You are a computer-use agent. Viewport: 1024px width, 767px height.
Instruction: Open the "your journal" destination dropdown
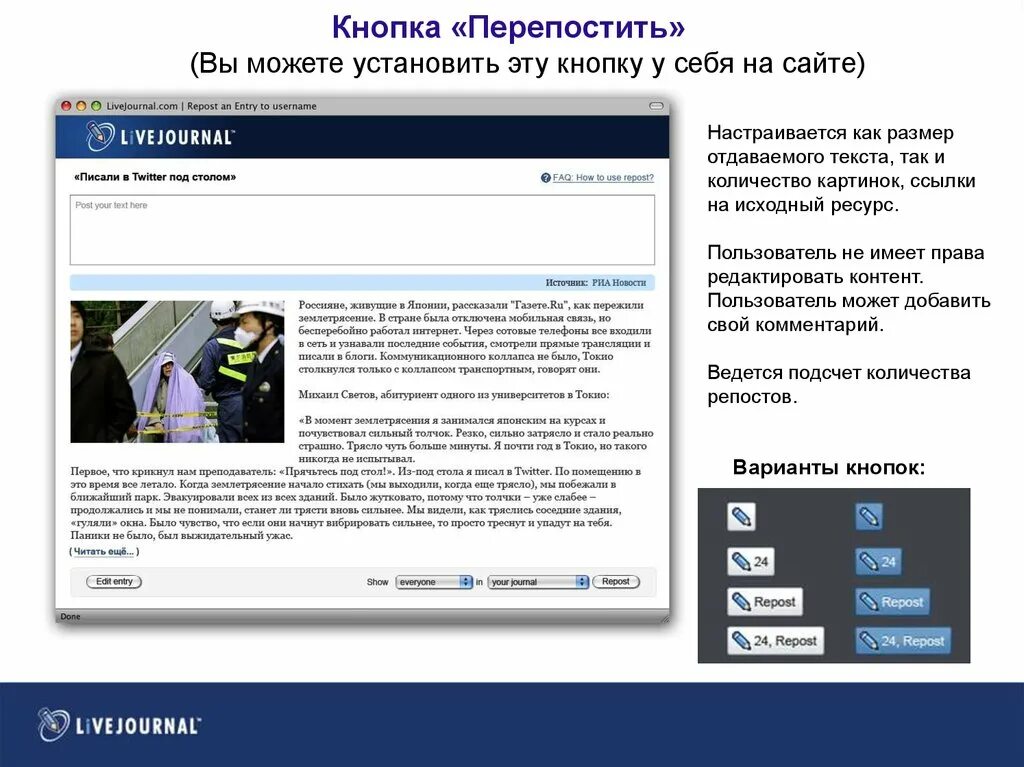click(x=538, y=582)
